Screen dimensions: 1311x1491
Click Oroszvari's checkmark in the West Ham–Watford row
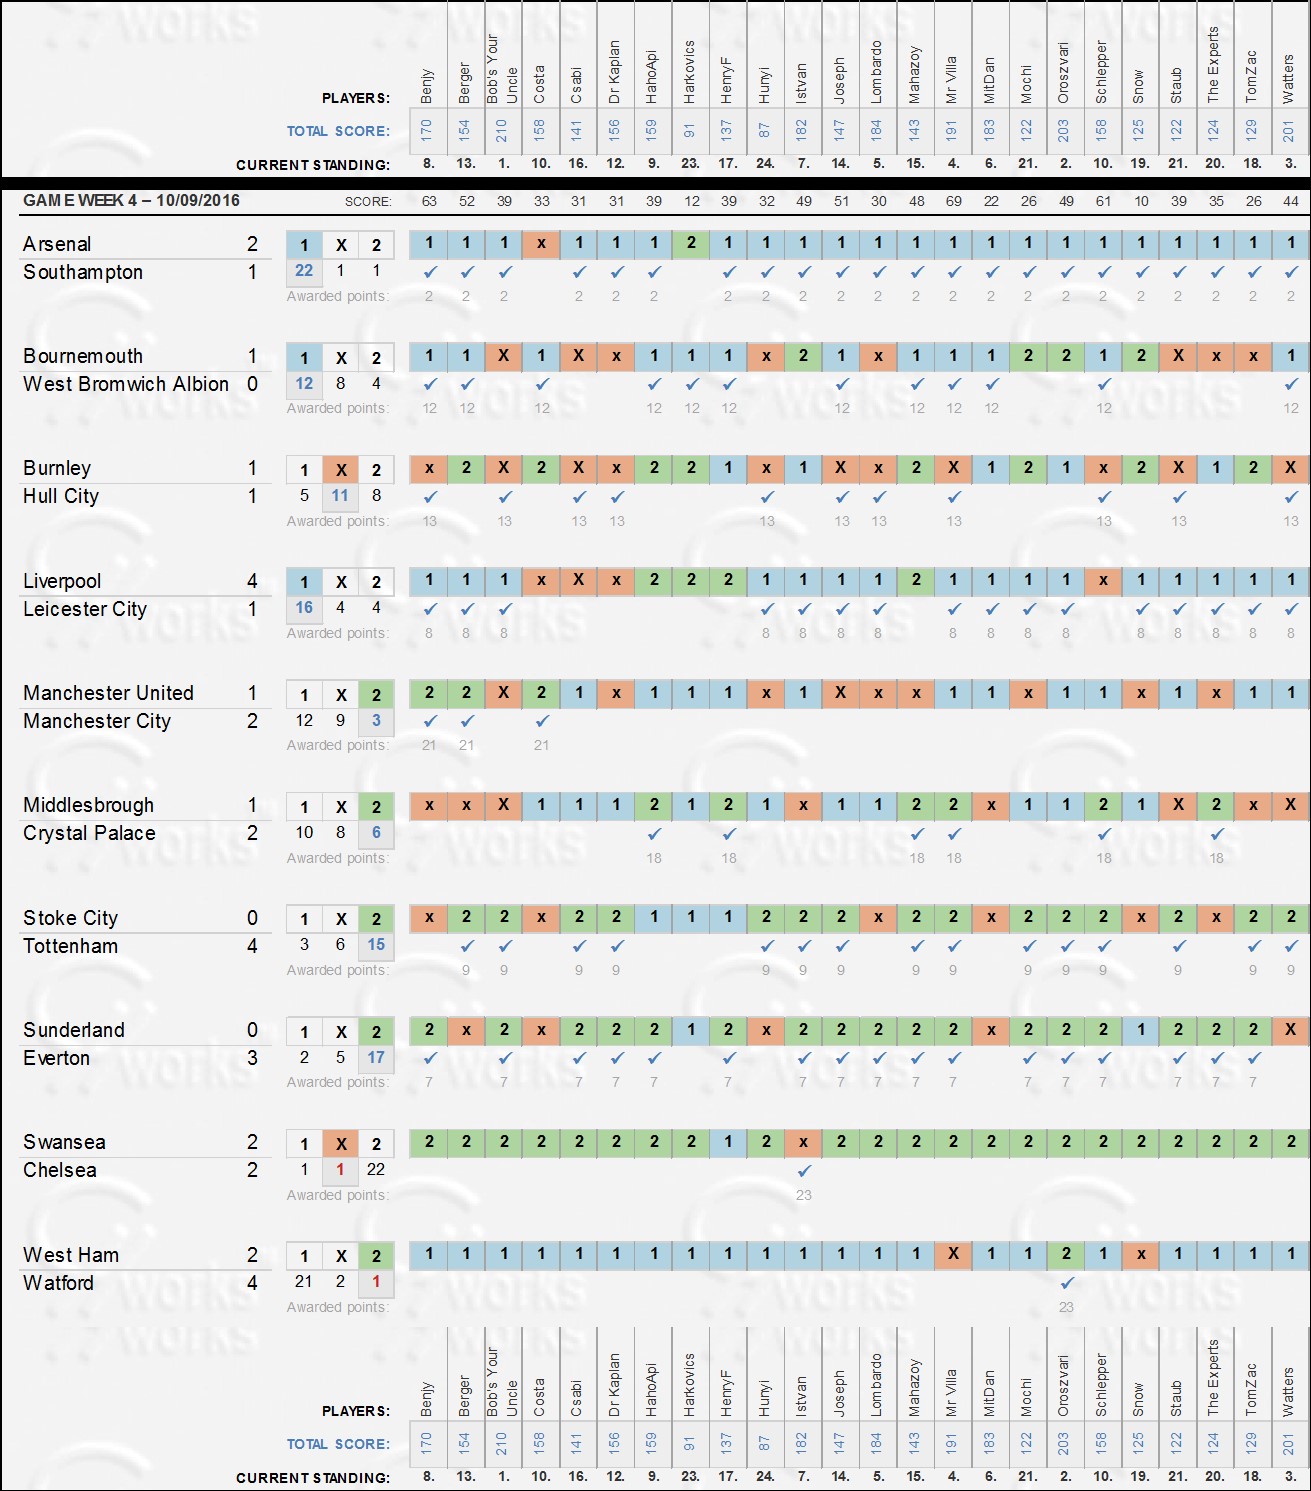pyautogui.click(x=1067, y=1282)
